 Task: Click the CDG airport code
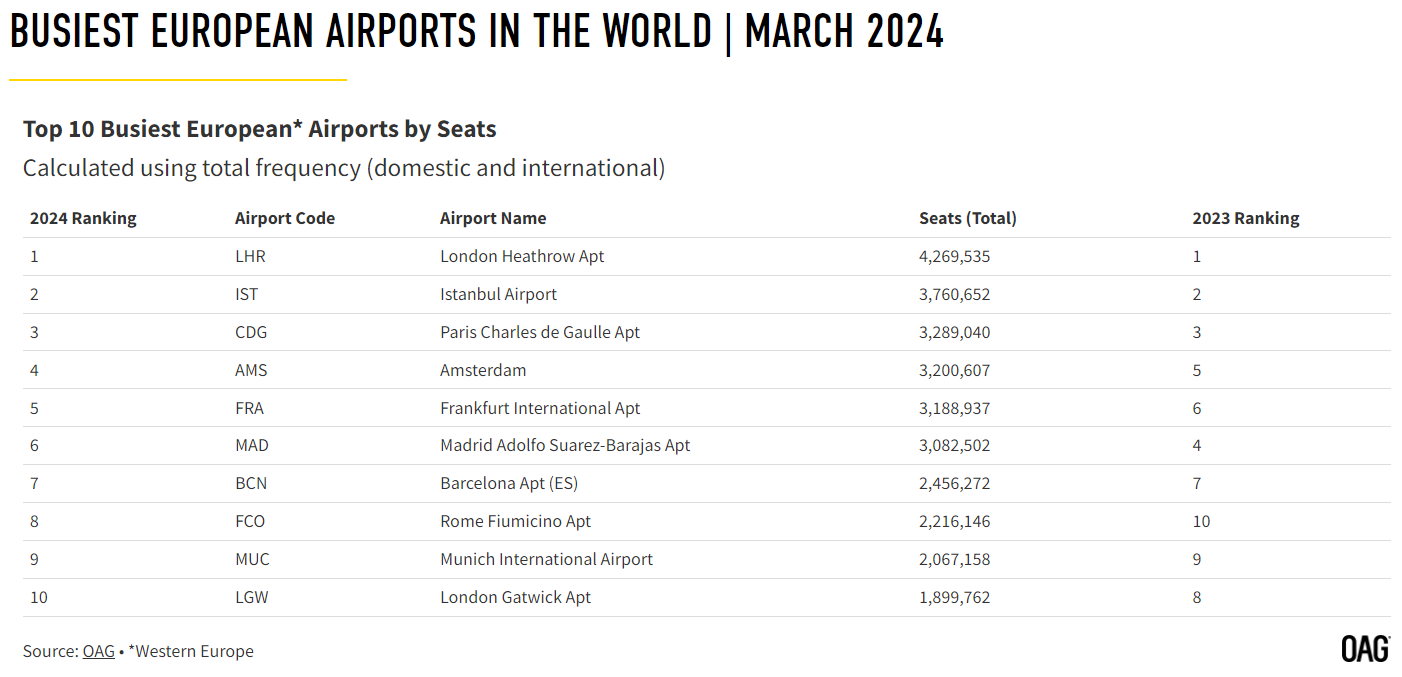[251, 332]
